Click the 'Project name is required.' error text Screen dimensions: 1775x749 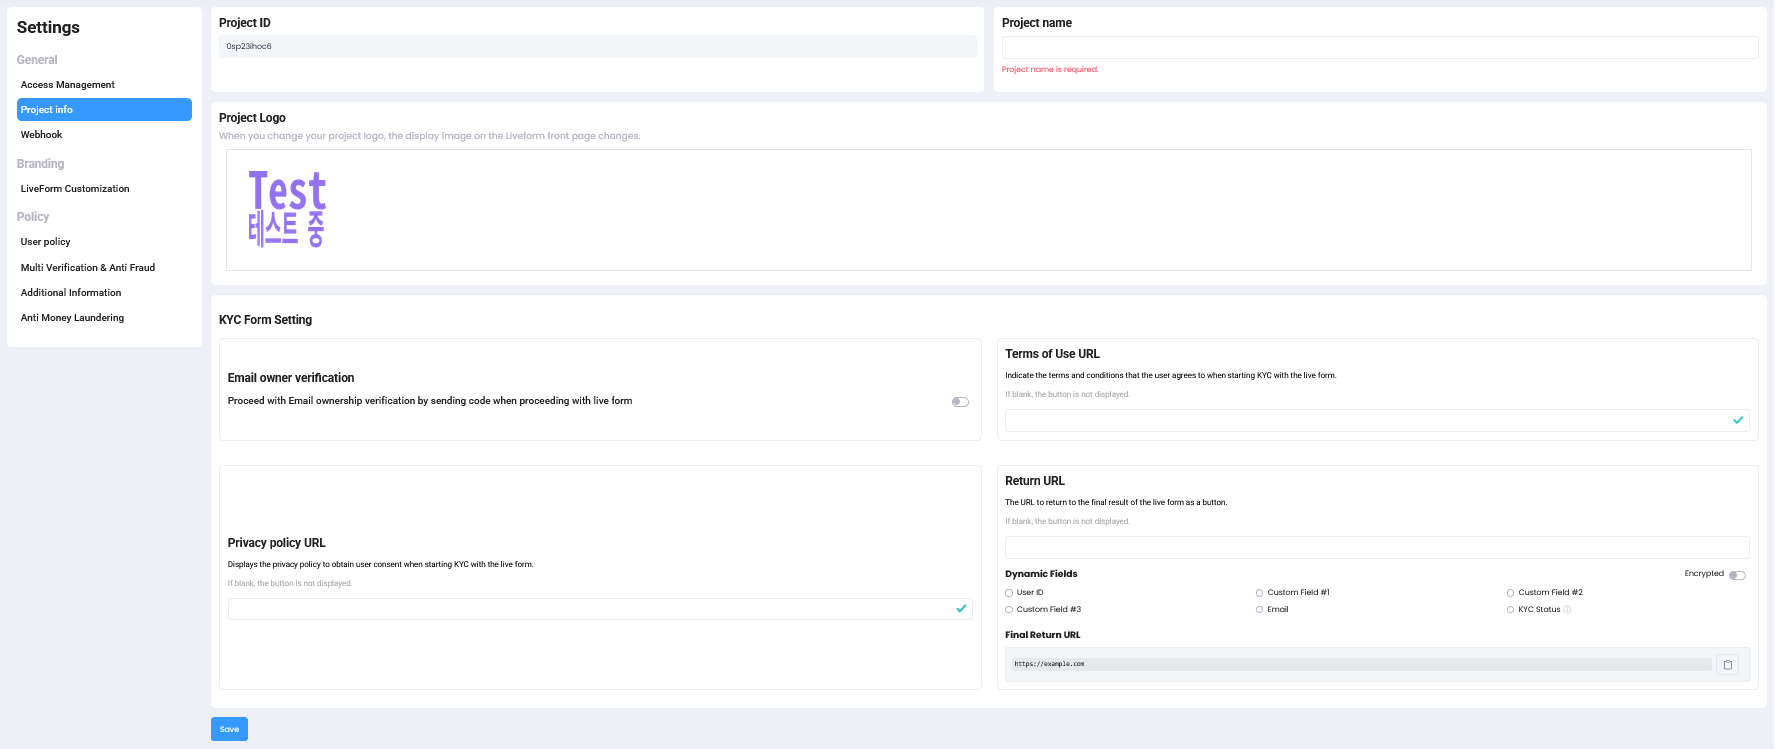(1050, 70)
